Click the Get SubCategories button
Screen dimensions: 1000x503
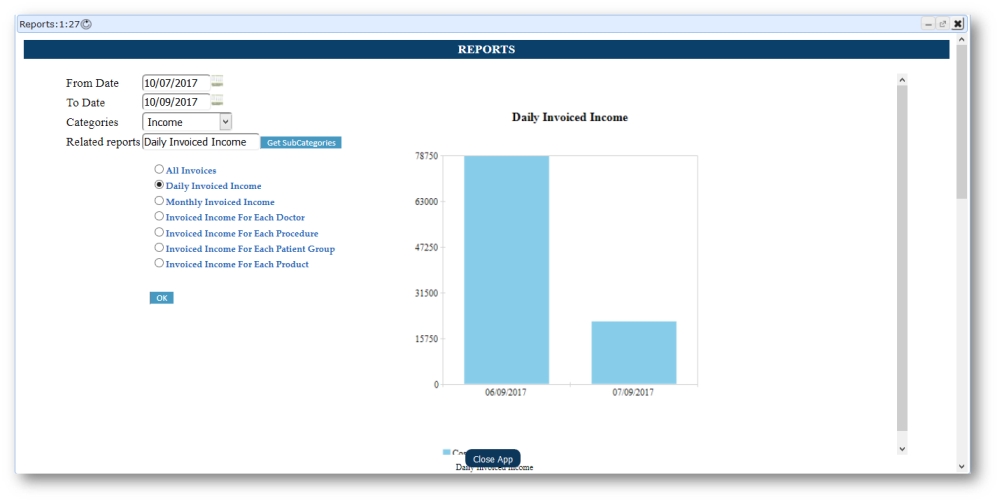coord(301,143)
